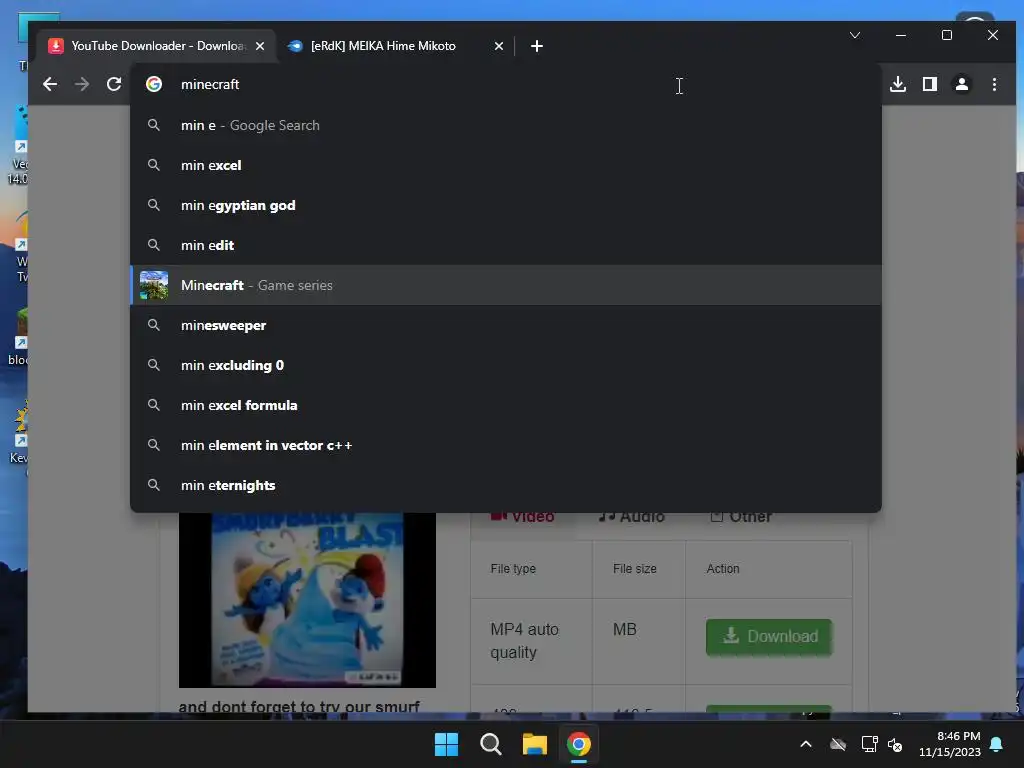This screenshot has width=1024, height=768.
Task: Select suggestion 'min e - Google Search'
Action: tap(506, 125)
